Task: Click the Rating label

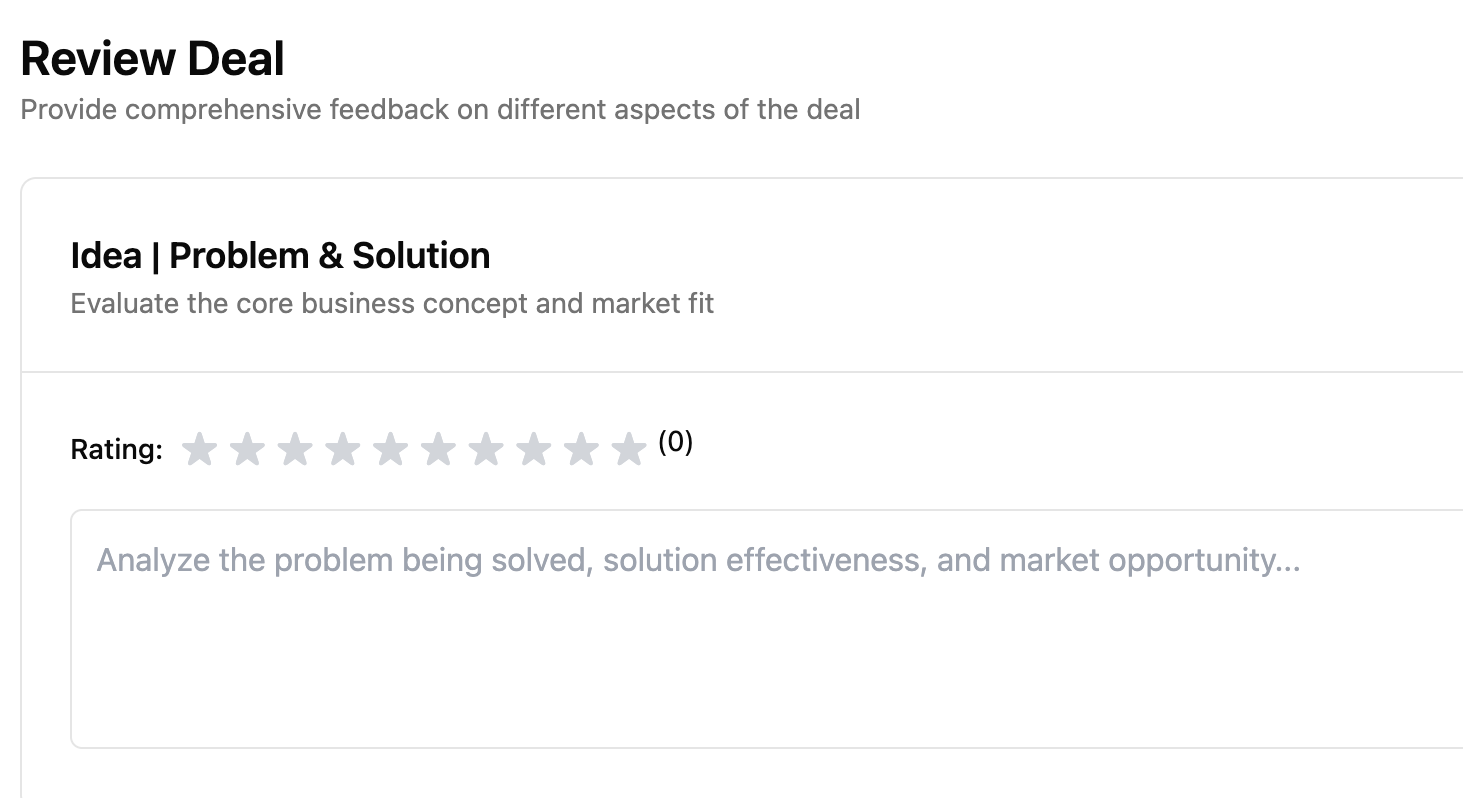Action: 115,449
